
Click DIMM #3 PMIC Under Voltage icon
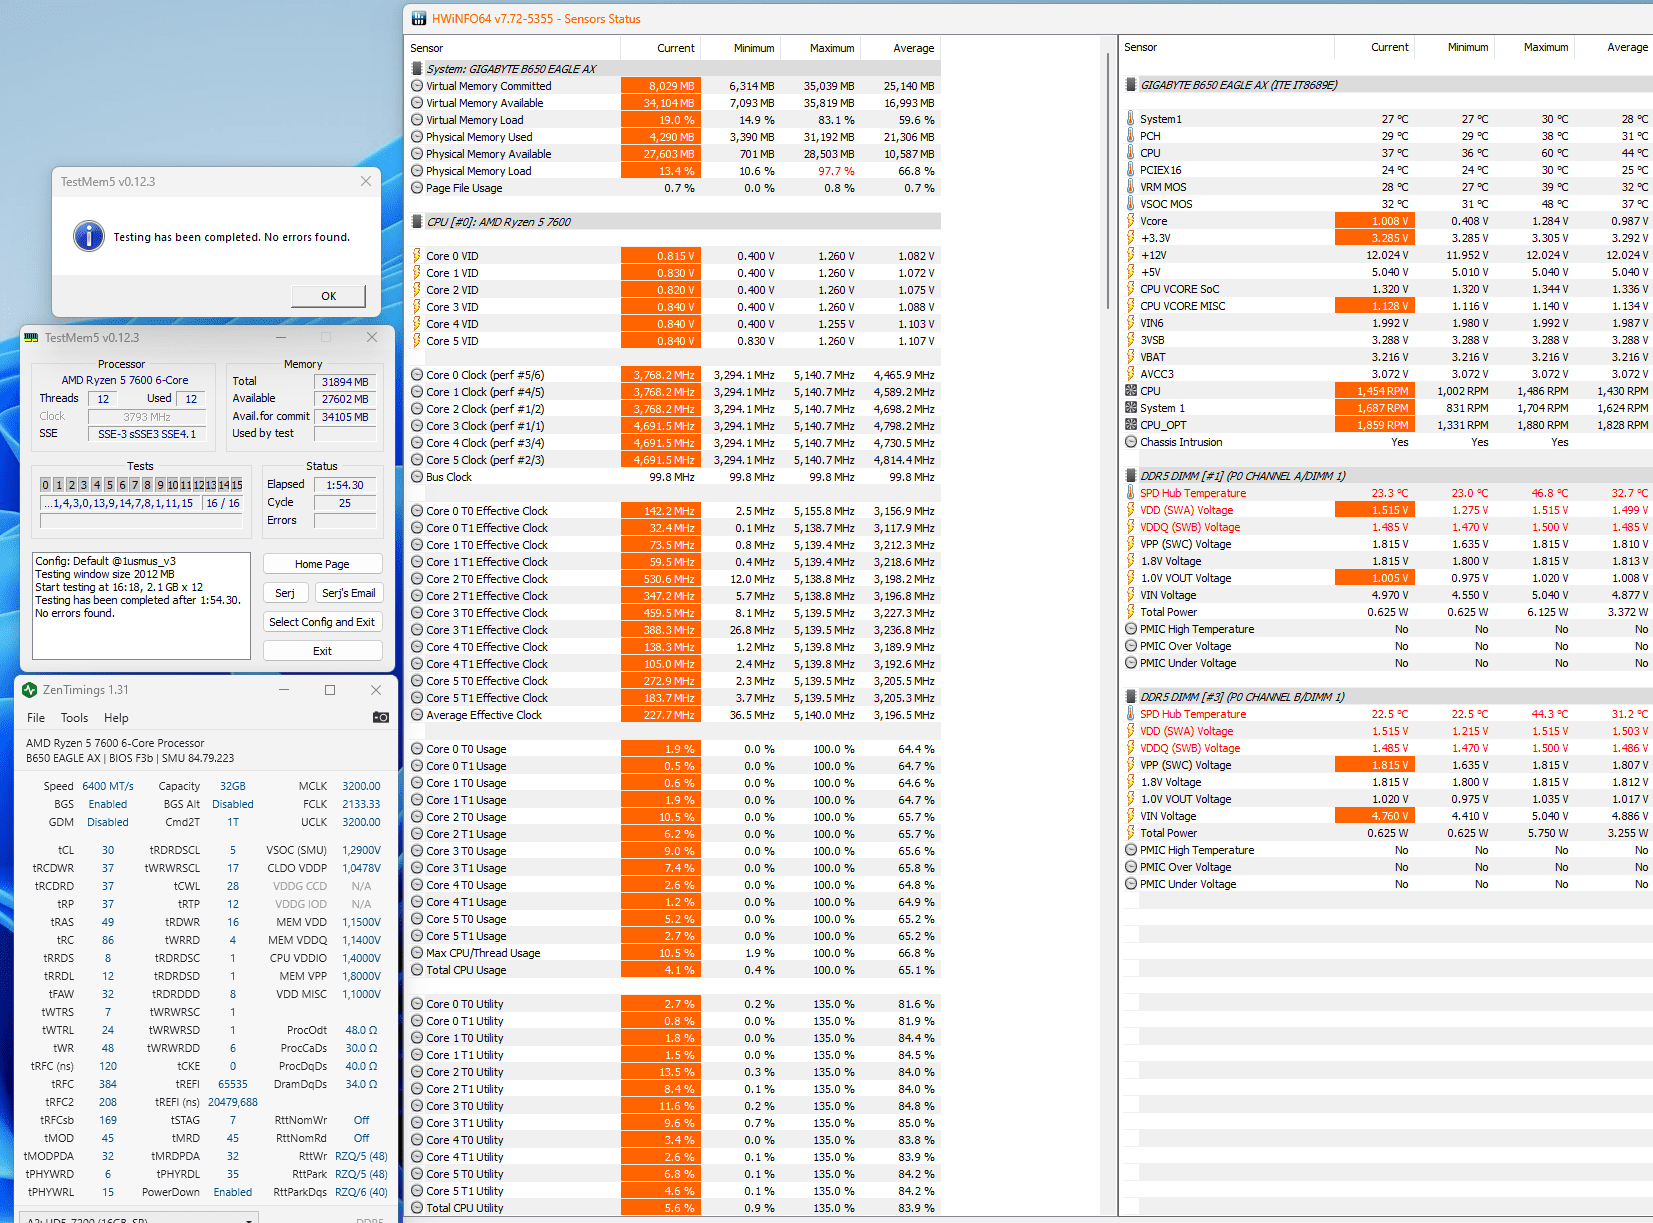(x=1131, y=884)
